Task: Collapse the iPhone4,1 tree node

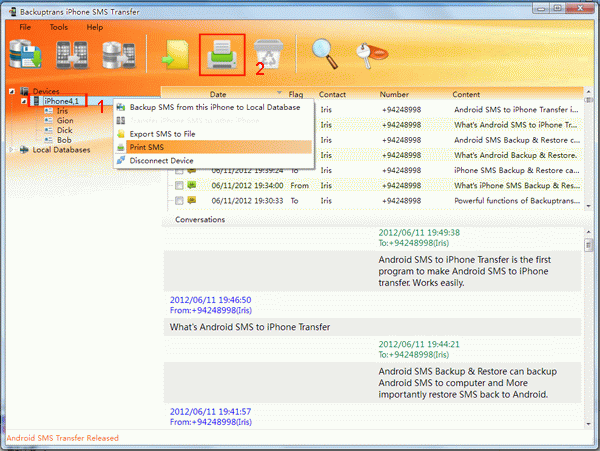Action: click(x=24, y=101)
